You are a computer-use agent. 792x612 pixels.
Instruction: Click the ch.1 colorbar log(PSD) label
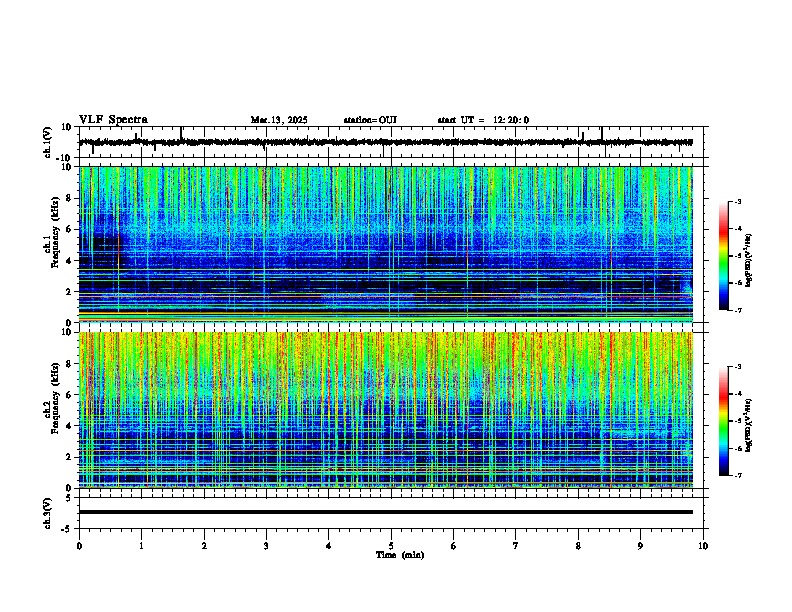[749, 260]
